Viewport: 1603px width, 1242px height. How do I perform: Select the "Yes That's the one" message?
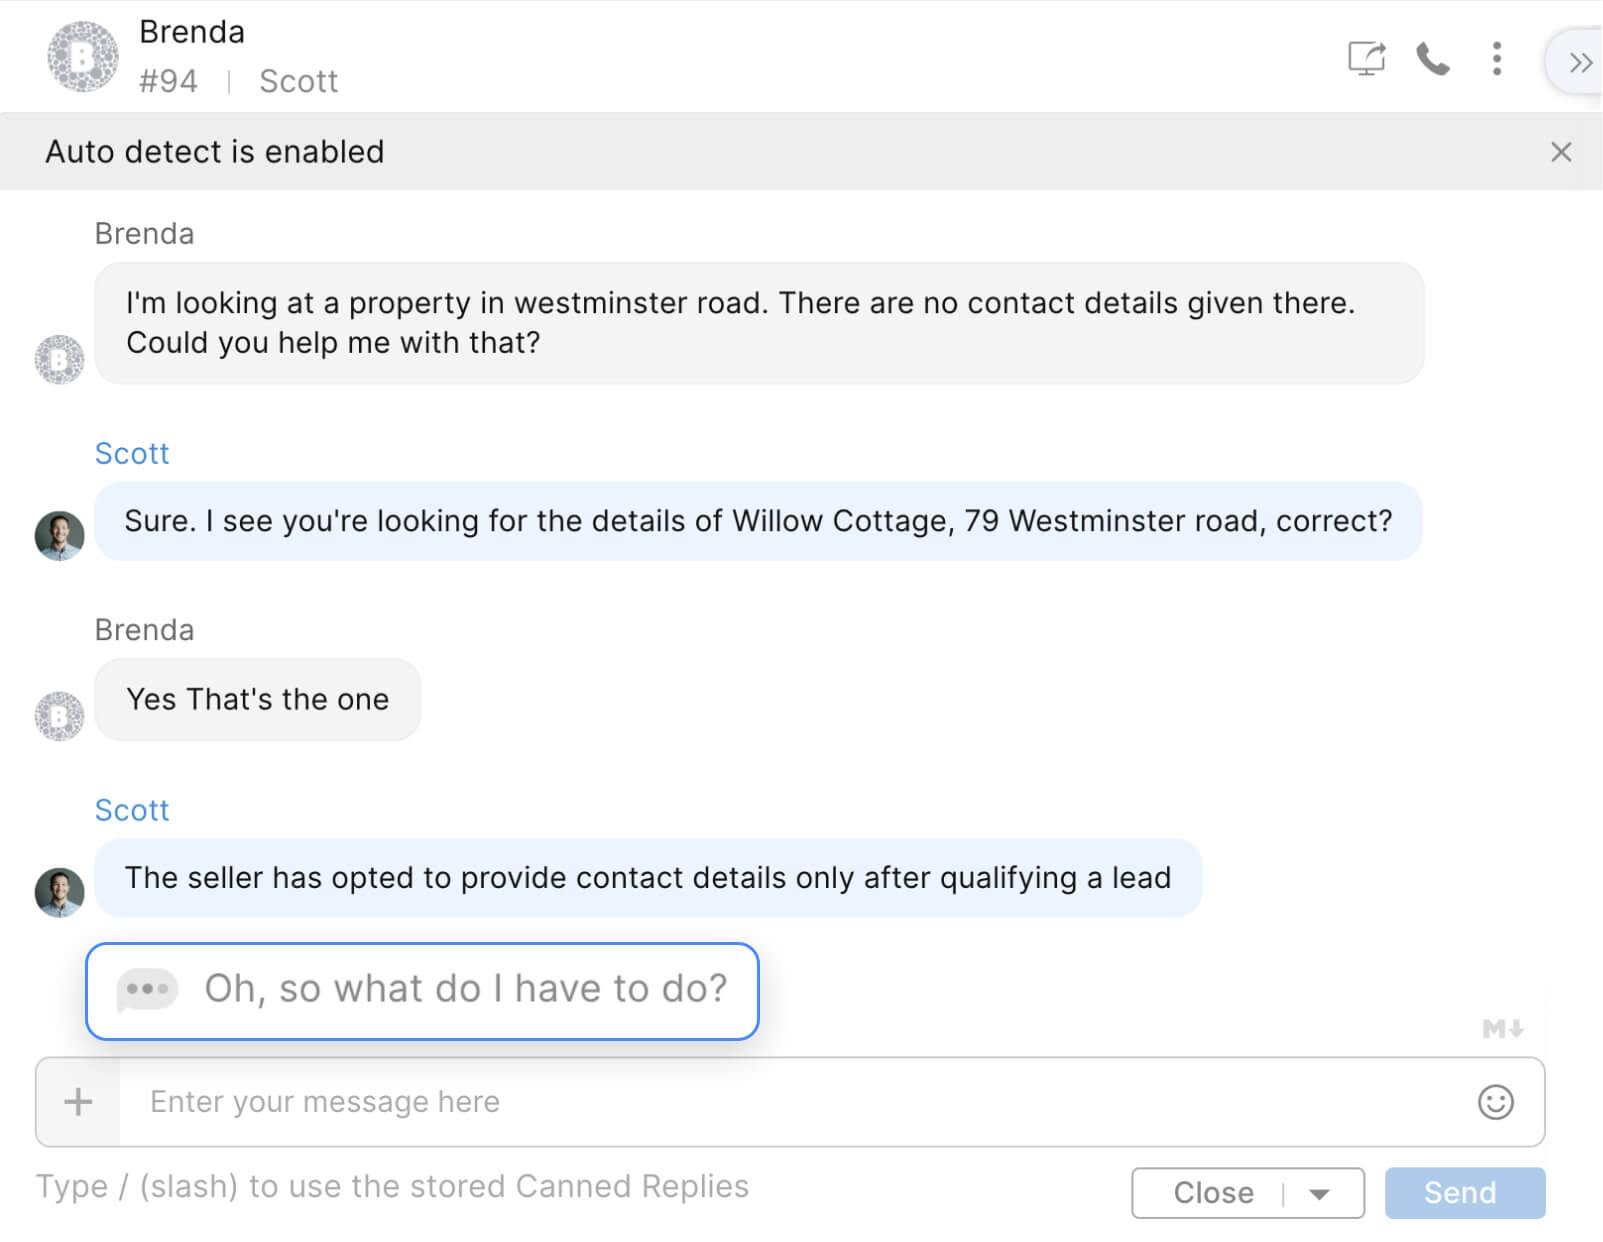pos(257,699)
